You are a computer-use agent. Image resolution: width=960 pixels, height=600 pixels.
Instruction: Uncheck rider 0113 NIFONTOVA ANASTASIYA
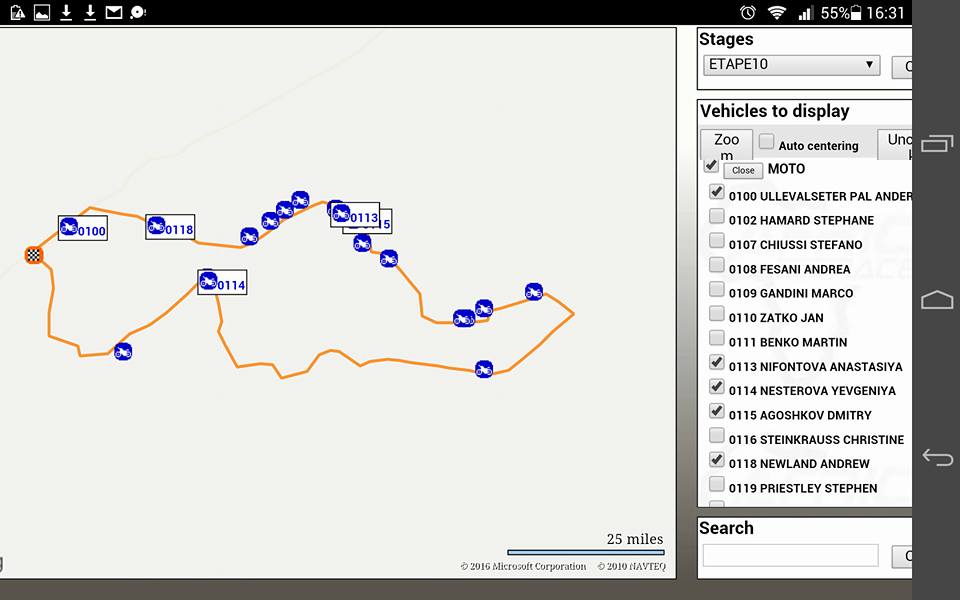coord(717,363)
